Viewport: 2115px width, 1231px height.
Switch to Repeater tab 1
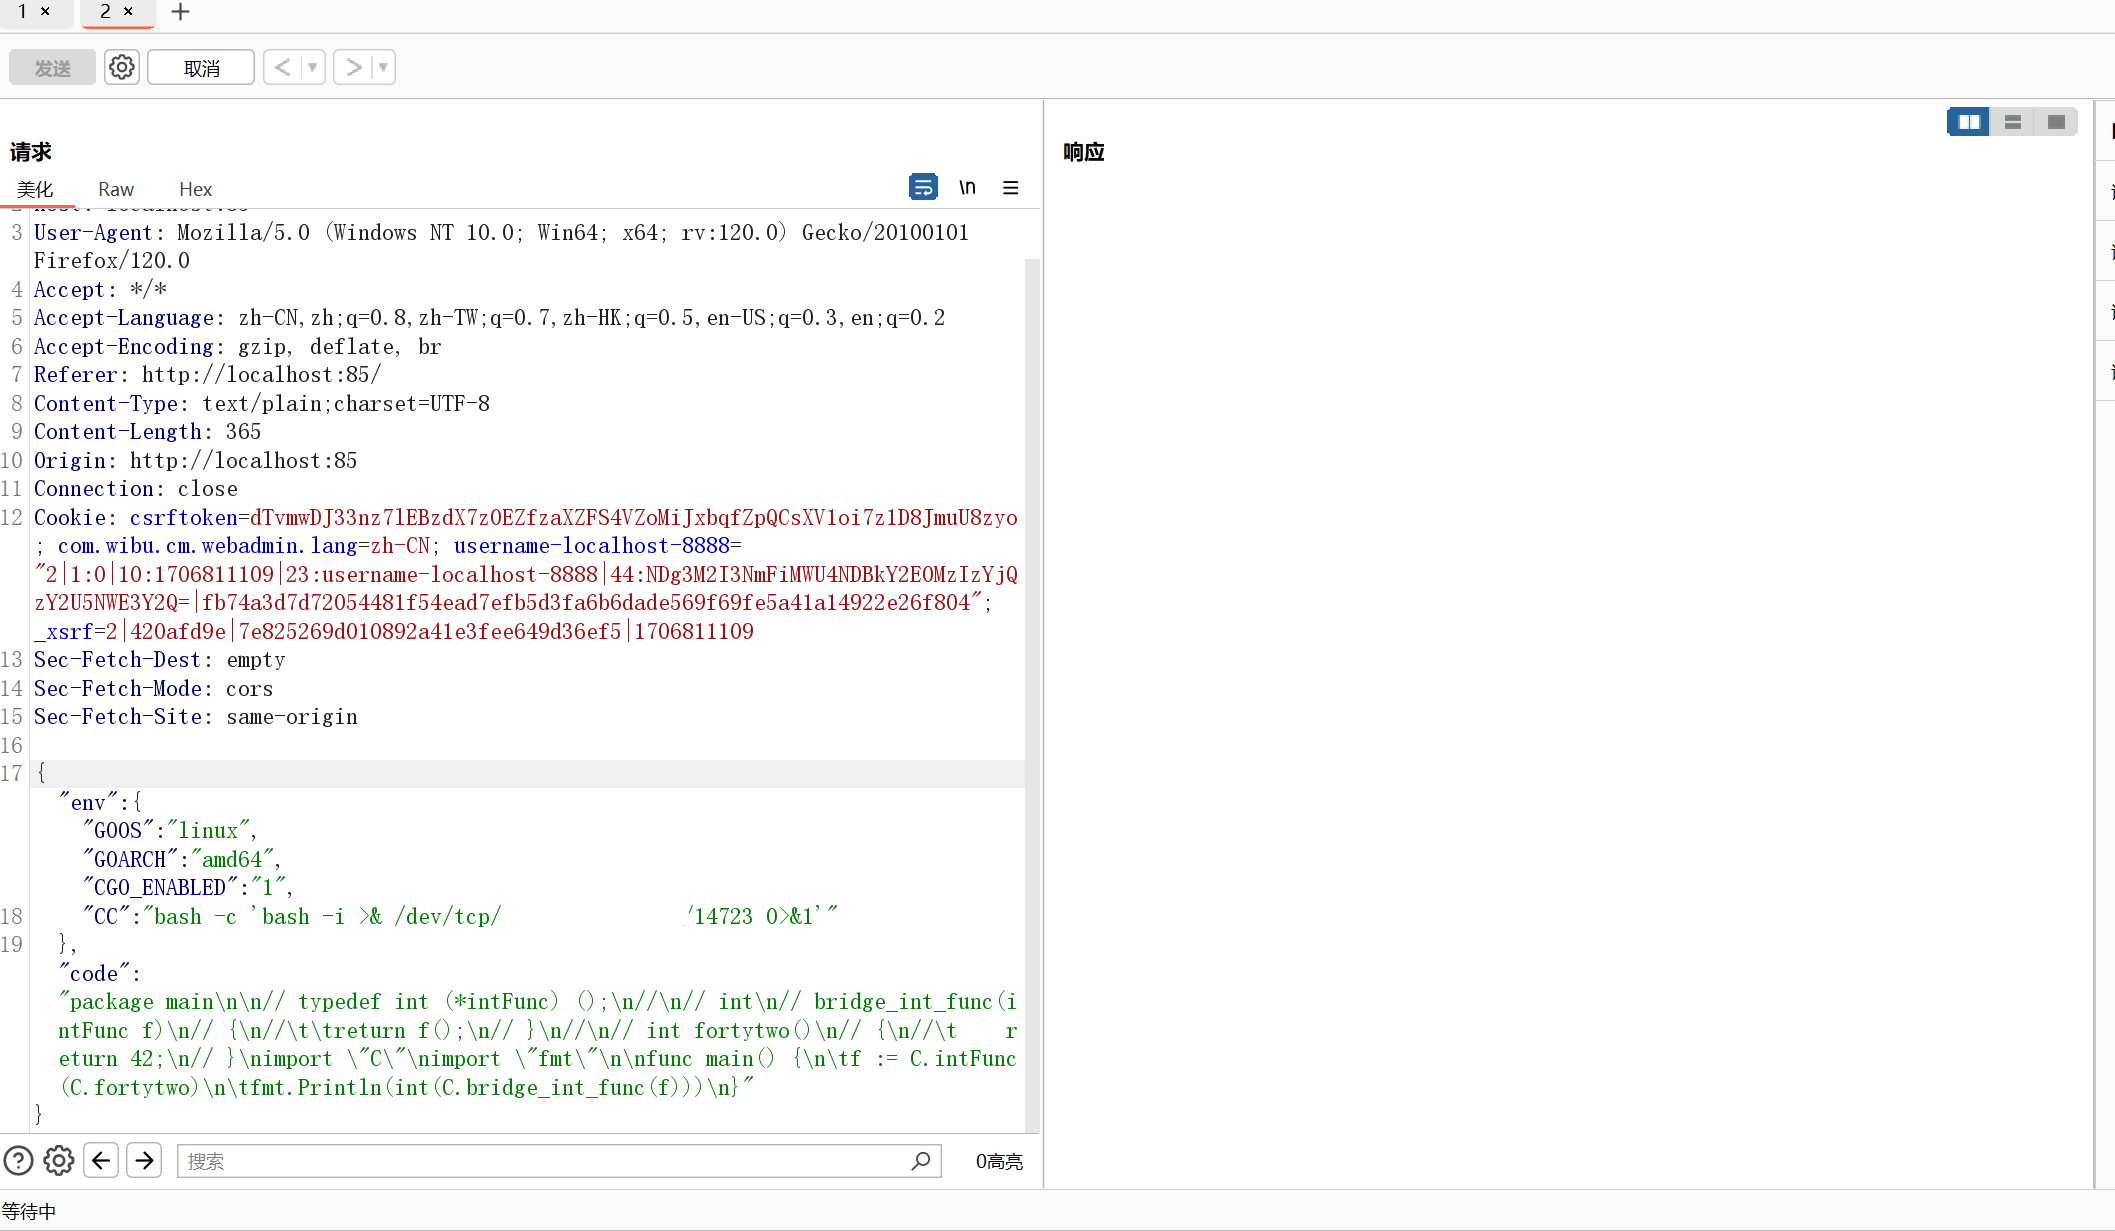click(x=22, y=11)
